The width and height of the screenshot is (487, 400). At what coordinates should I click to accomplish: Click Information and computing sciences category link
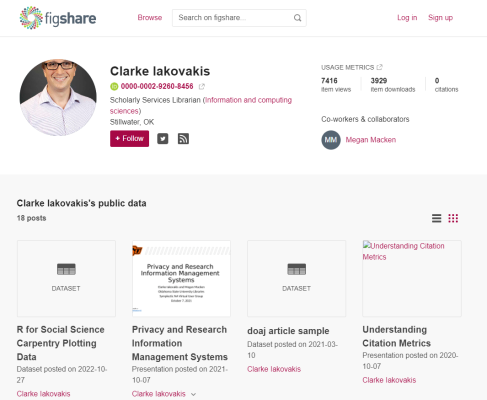tap(201, 105)
